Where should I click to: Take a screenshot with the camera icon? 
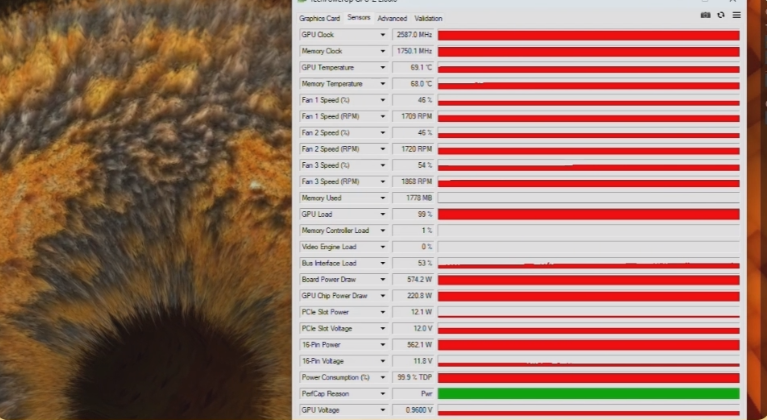point(705,15)
